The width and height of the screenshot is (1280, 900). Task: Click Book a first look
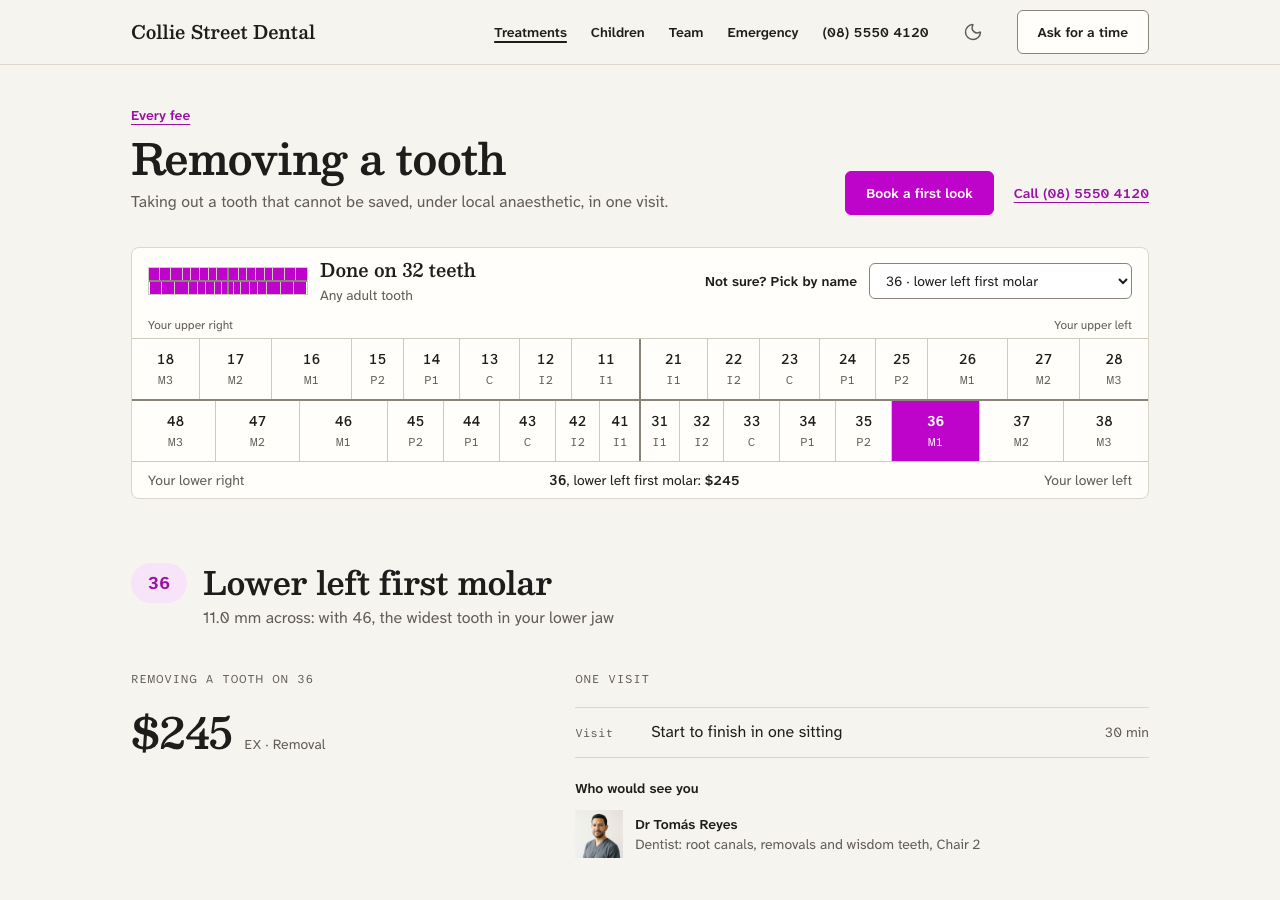coord(919,193)
